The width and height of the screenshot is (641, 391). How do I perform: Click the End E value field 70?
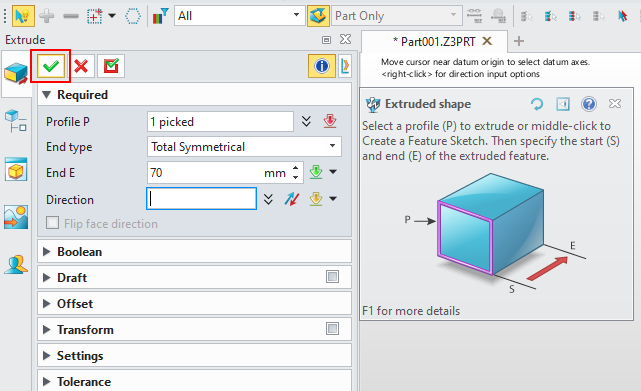225,173
